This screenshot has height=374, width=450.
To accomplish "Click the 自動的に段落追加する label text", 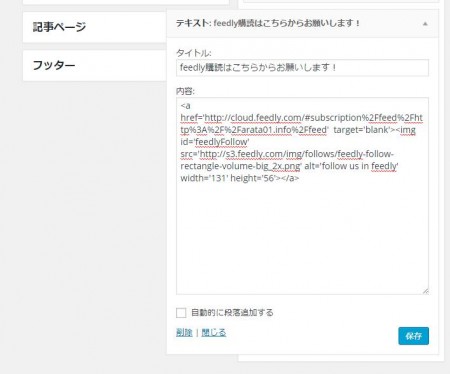I will [x=232, y=313].
